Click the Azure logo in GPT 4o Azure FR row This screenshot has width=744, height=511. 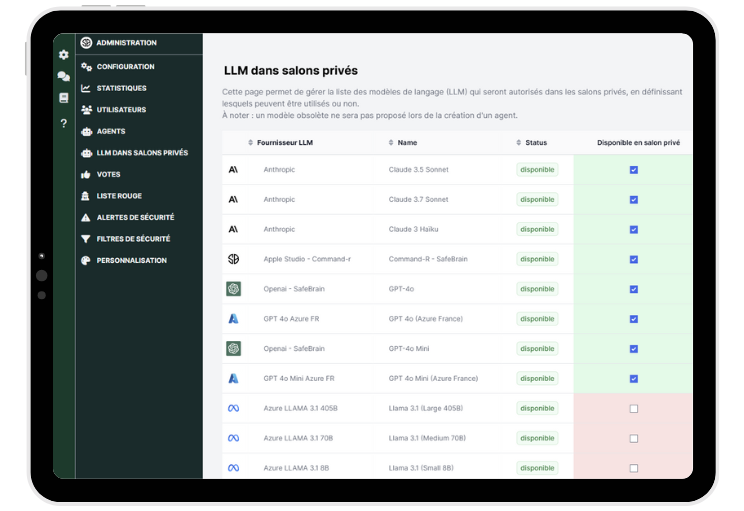(233, 319)
